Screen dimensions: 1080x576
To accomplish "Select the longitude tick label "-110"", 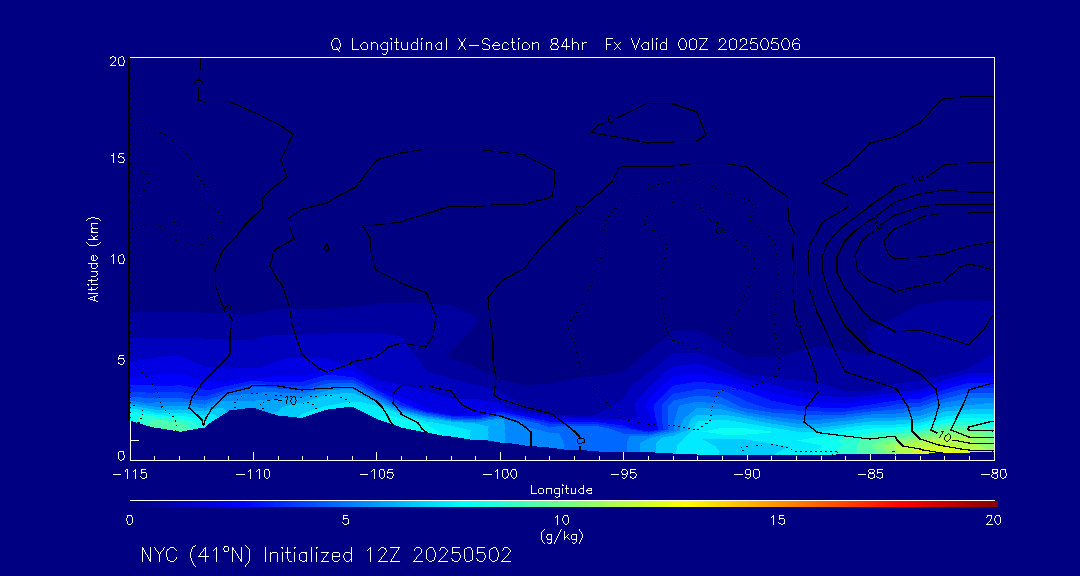I will [x=253, y=475].
